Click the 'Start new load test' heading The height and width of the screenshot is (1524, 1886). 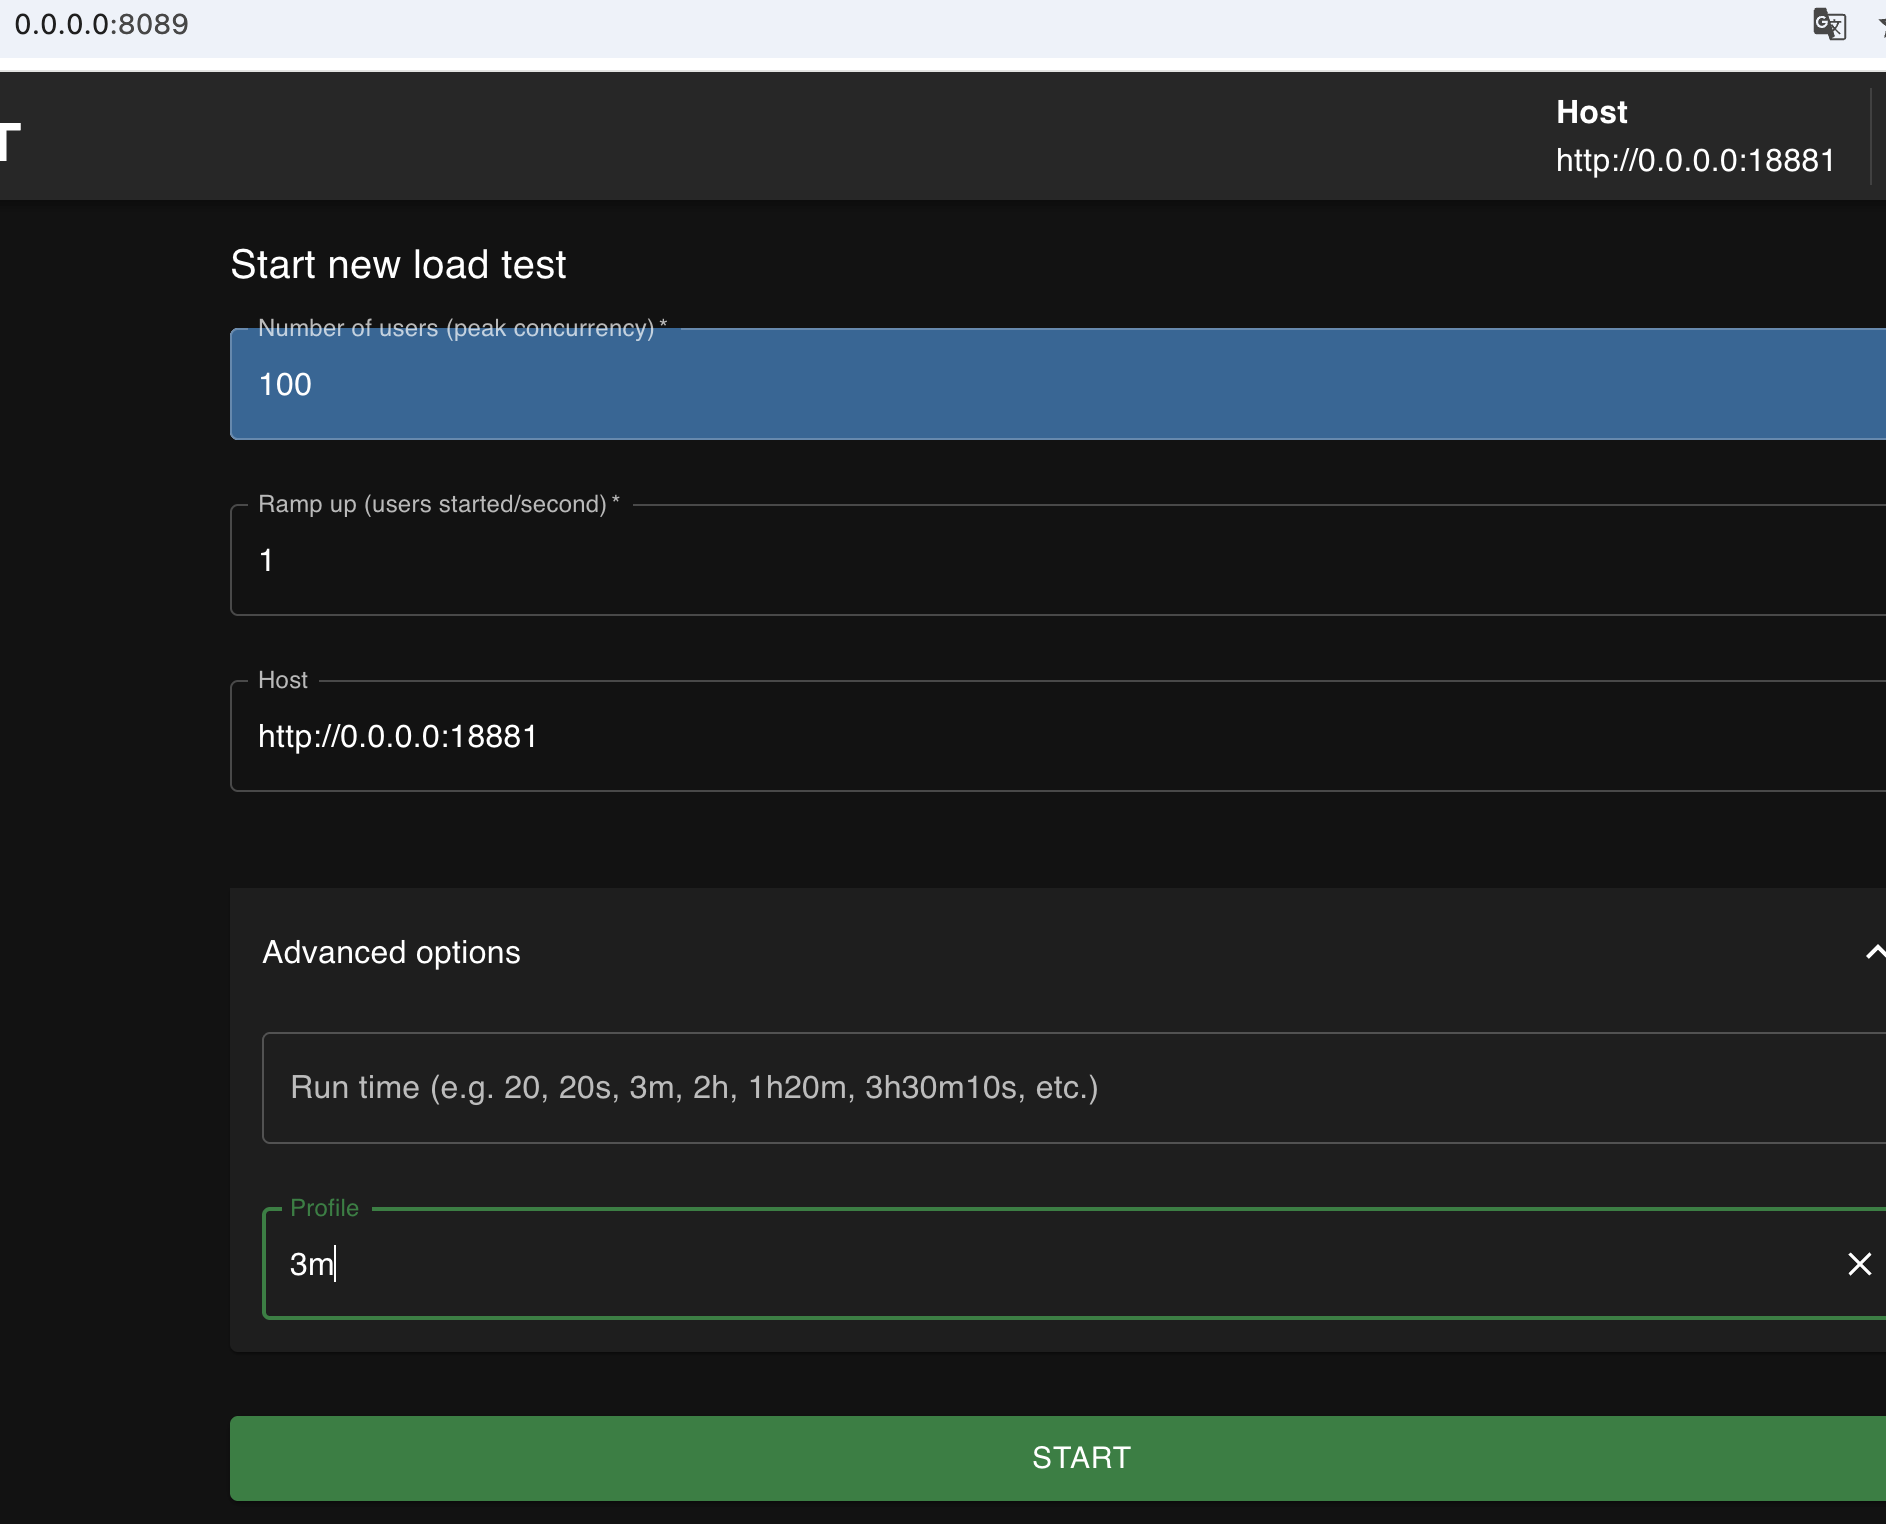tap(398, 265)
